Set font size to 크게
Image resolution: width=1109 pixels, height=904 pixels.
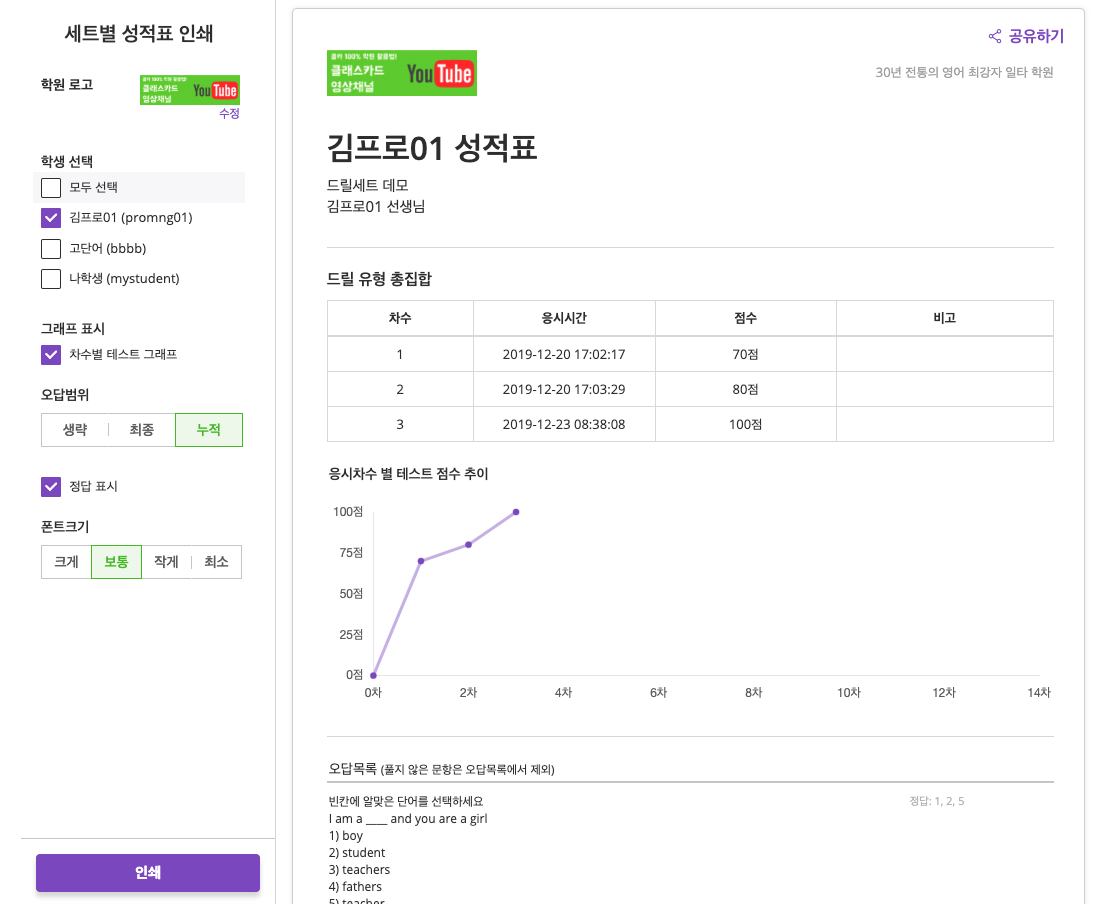pyautogui.click(x=66, y=562)
